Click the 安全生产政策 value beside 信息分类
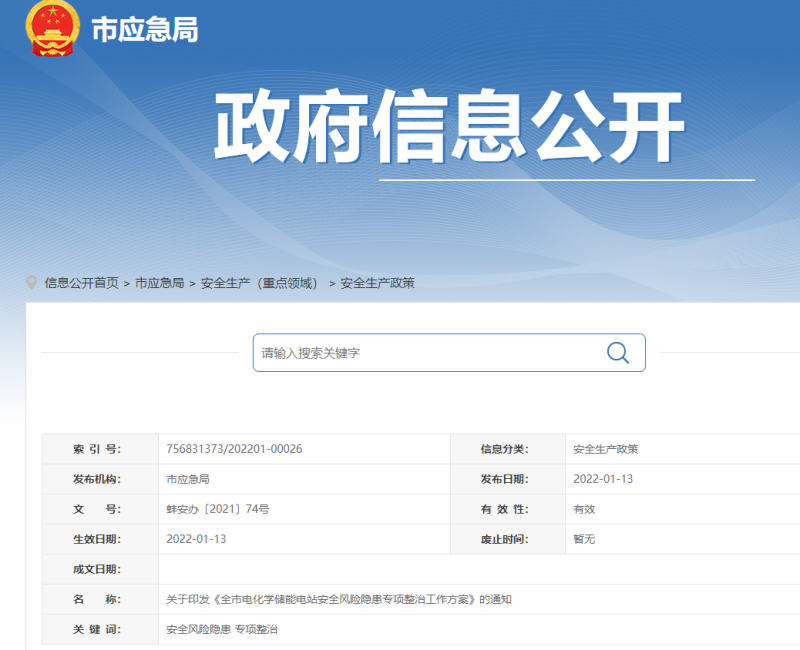The image size is (800, 650). tap(605, 449)
